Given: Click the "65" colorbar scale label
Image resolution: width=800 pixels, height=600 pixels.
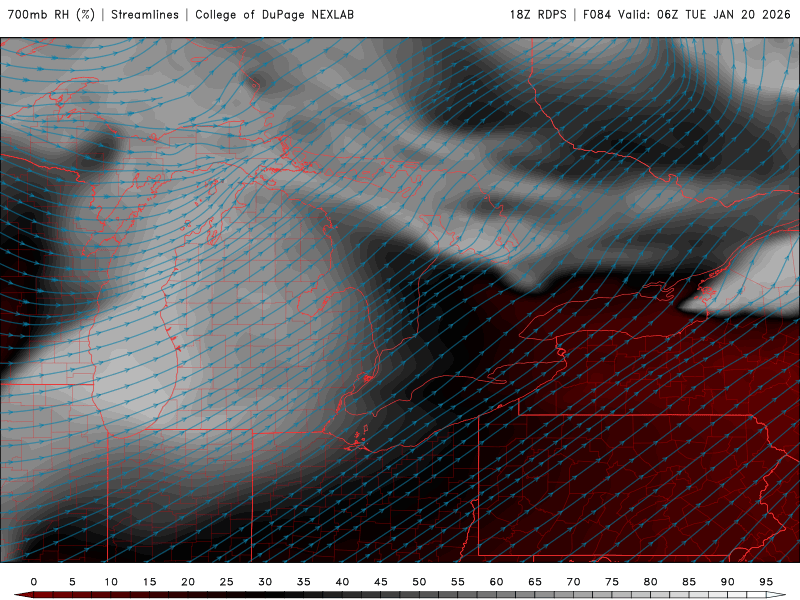Looking at the screenshot, I should point(535,582).
